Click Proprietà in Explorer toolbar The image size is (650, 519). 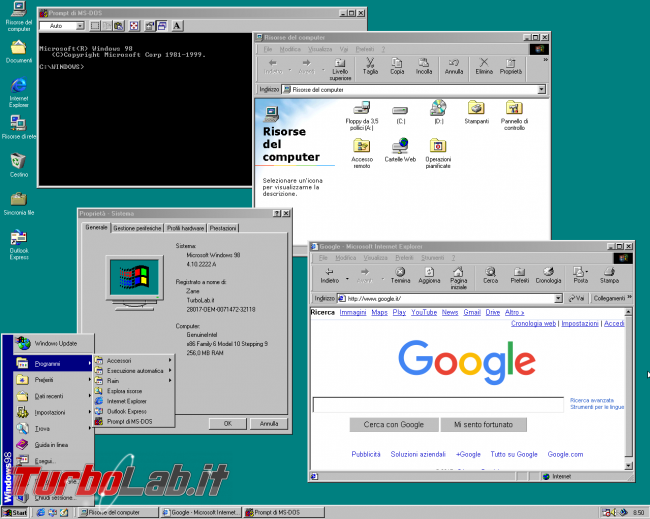tap(511, 66)
